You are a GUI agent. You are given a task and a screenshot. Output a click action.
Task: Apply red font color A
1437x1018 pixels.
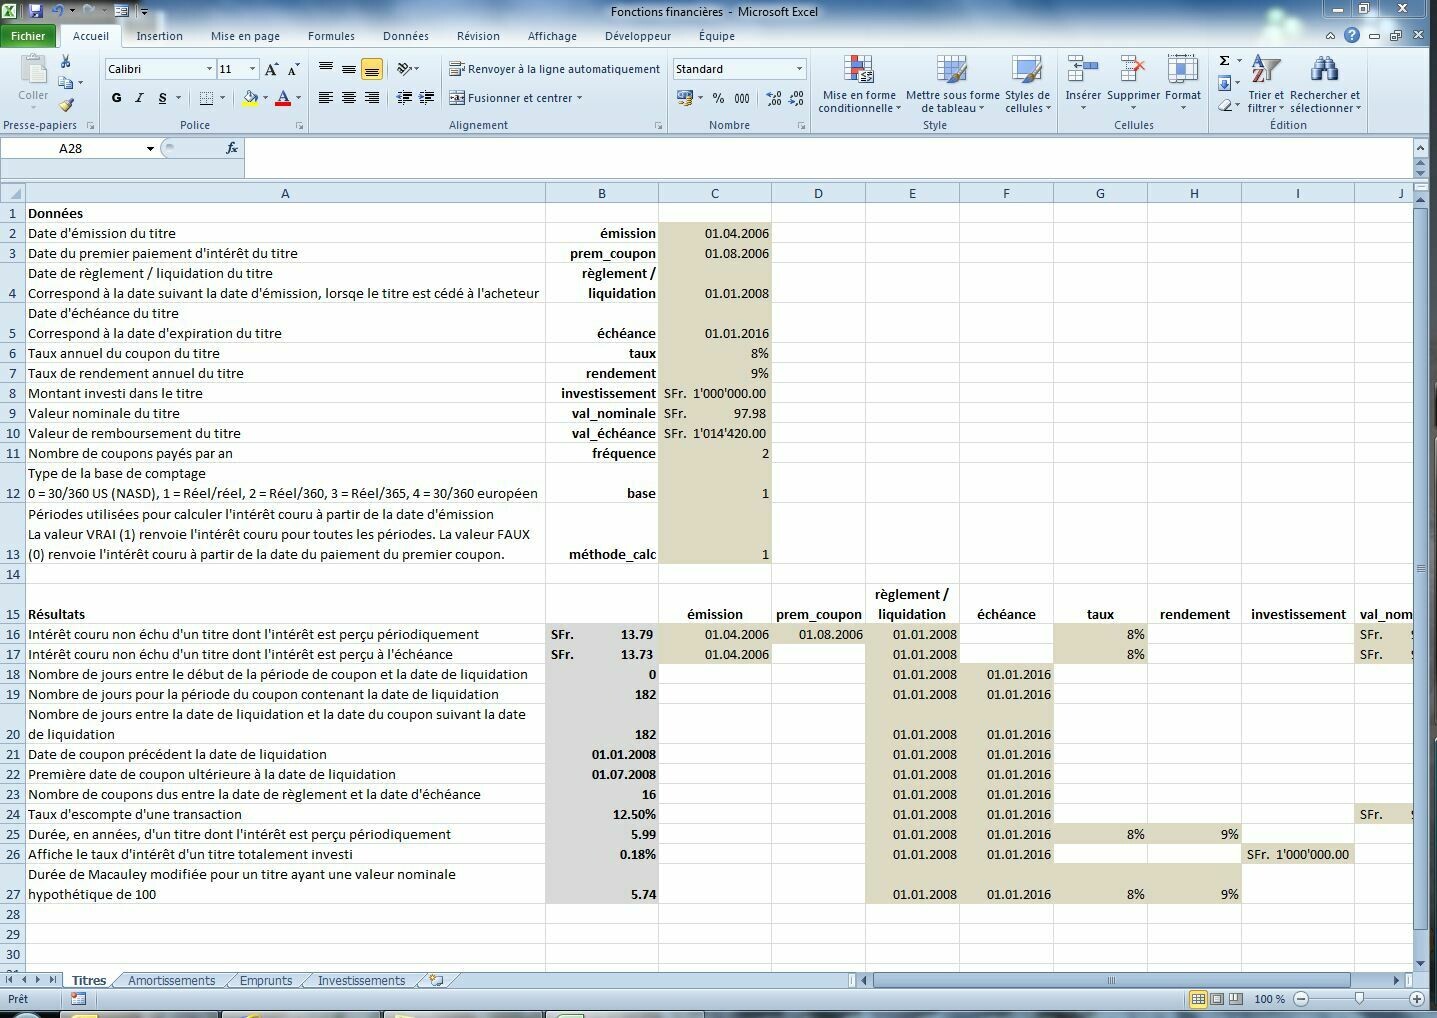point(283,98)
